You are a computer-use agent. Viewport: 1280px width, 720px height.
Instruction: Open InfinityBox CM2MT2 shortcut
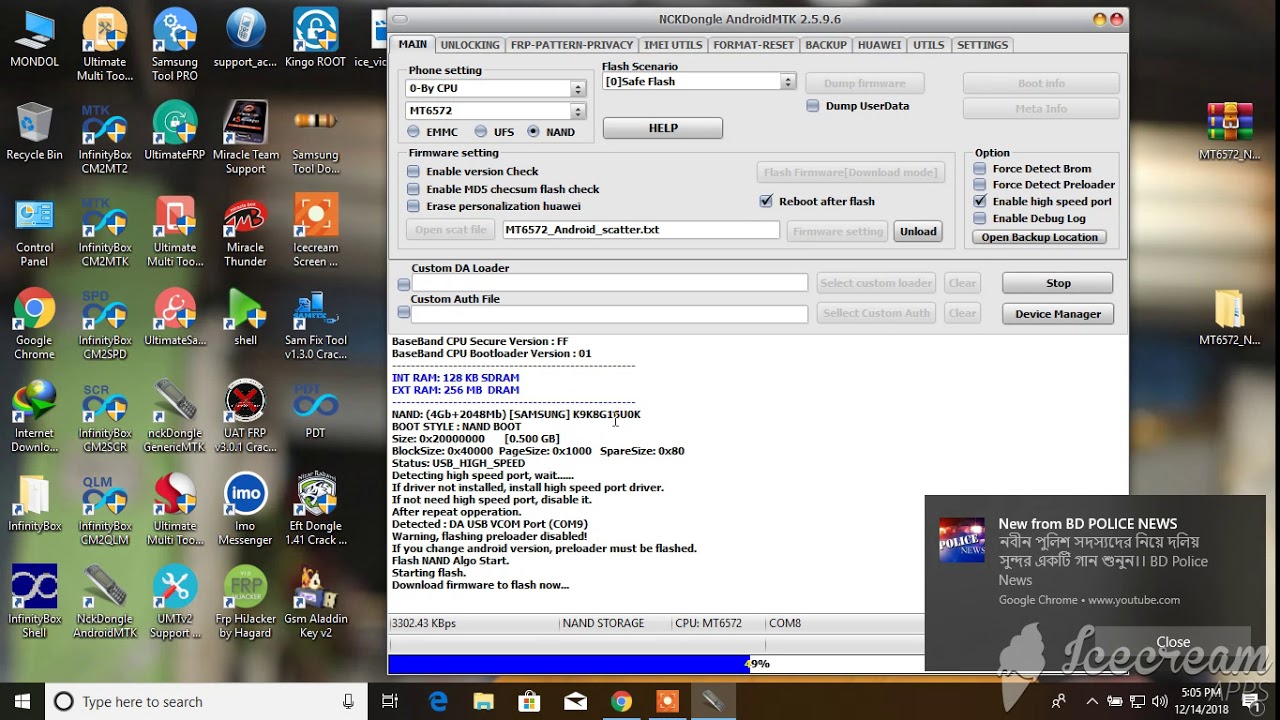[105, 139]
